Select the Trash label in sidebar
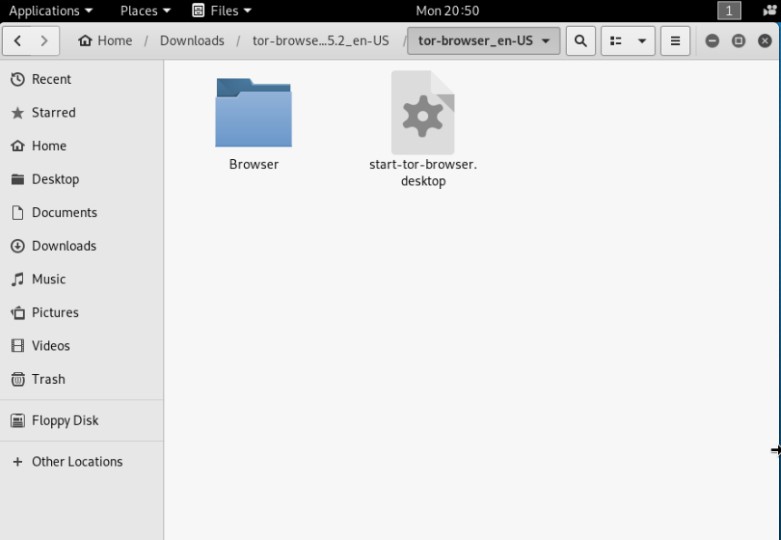The image size is (781, 540). click(x=48, y=379)
